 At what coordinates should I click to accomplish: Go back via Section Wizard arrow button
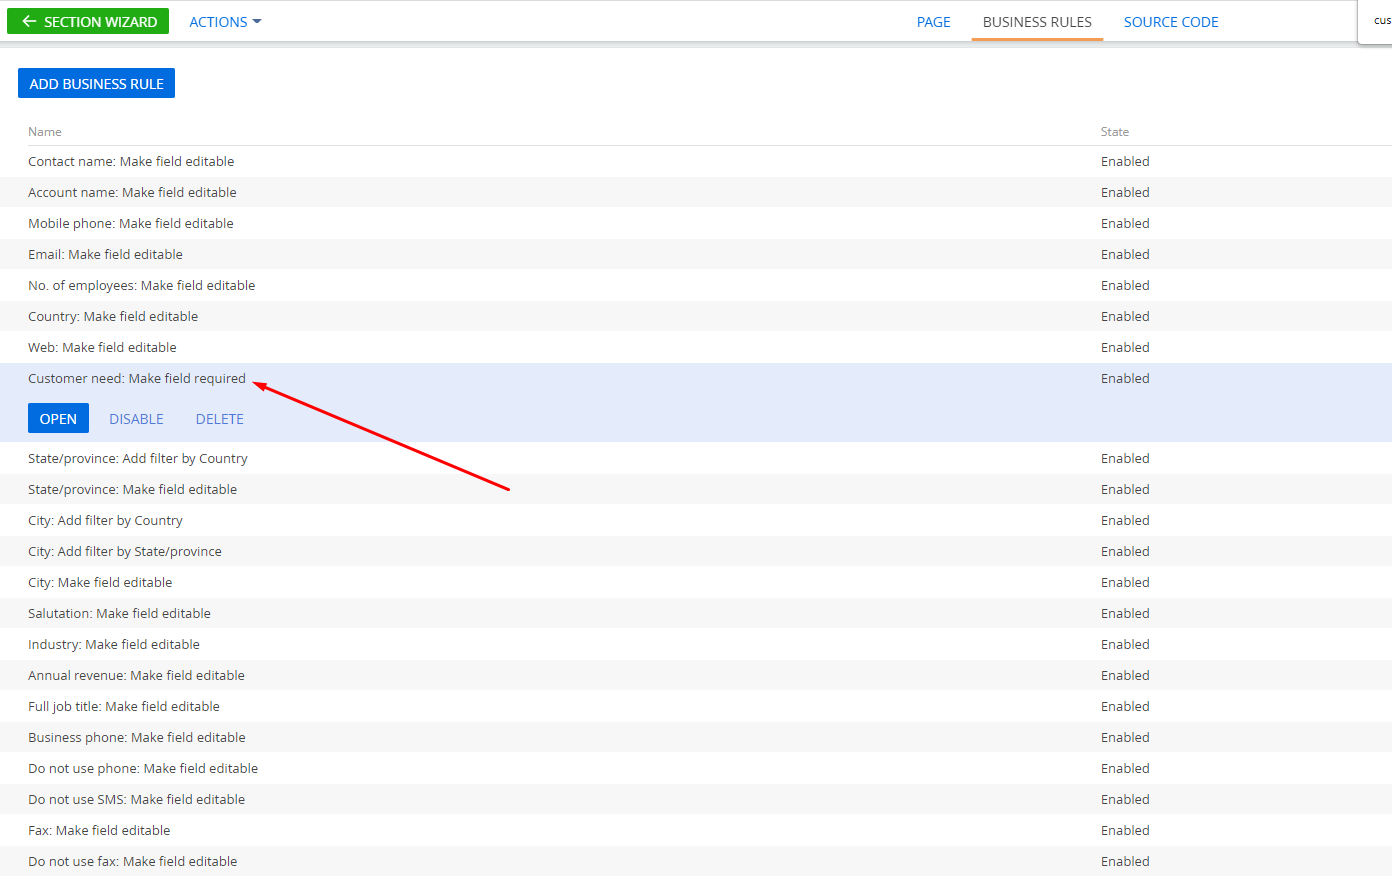88,21
